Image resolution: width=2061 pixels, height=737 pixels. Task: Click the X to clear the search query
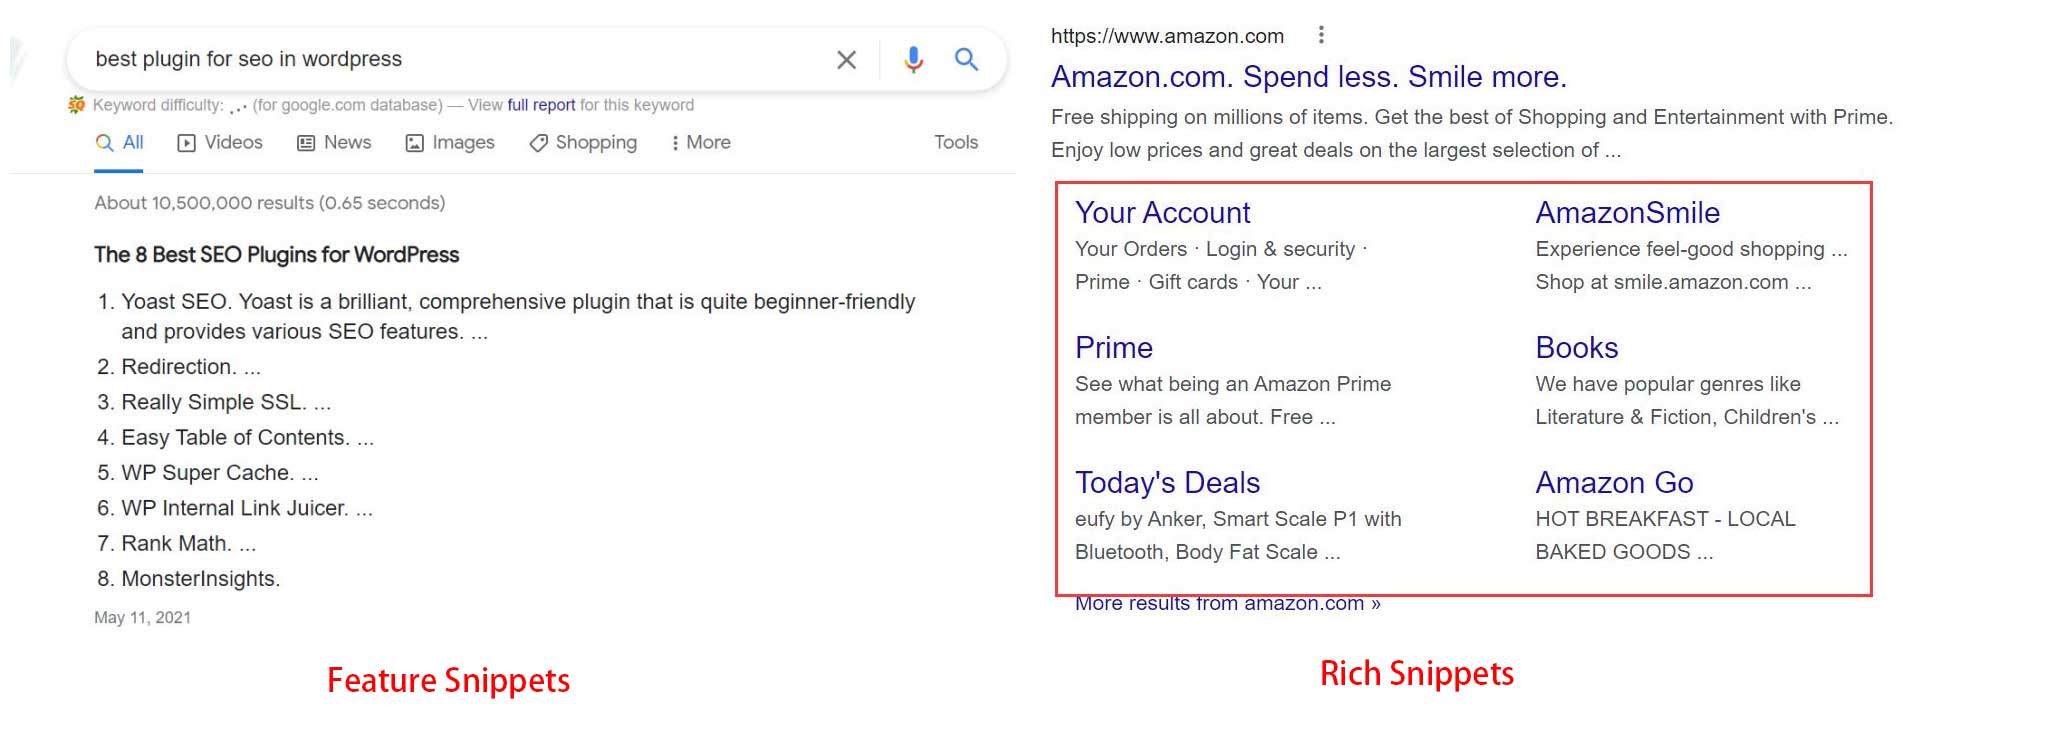[x=845, y=58]
